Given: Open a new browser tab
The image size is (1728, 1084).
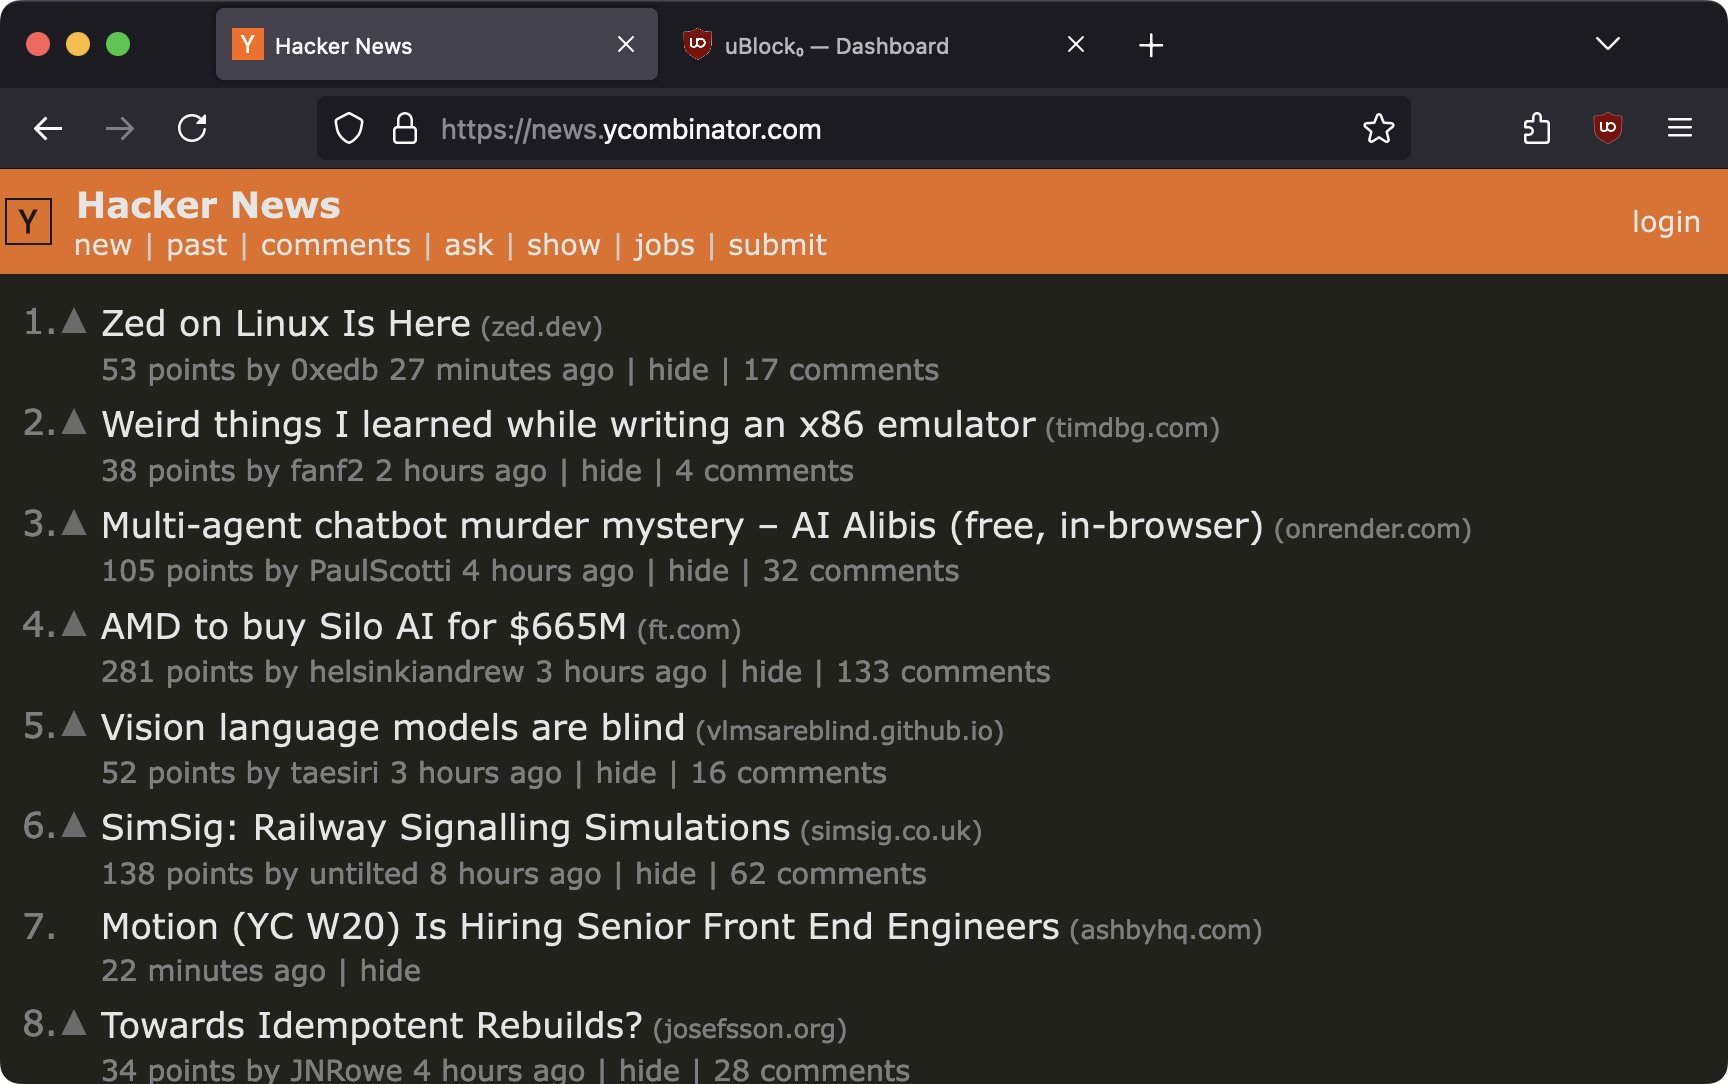Looking at the screenshot, I should (1151, 44).
